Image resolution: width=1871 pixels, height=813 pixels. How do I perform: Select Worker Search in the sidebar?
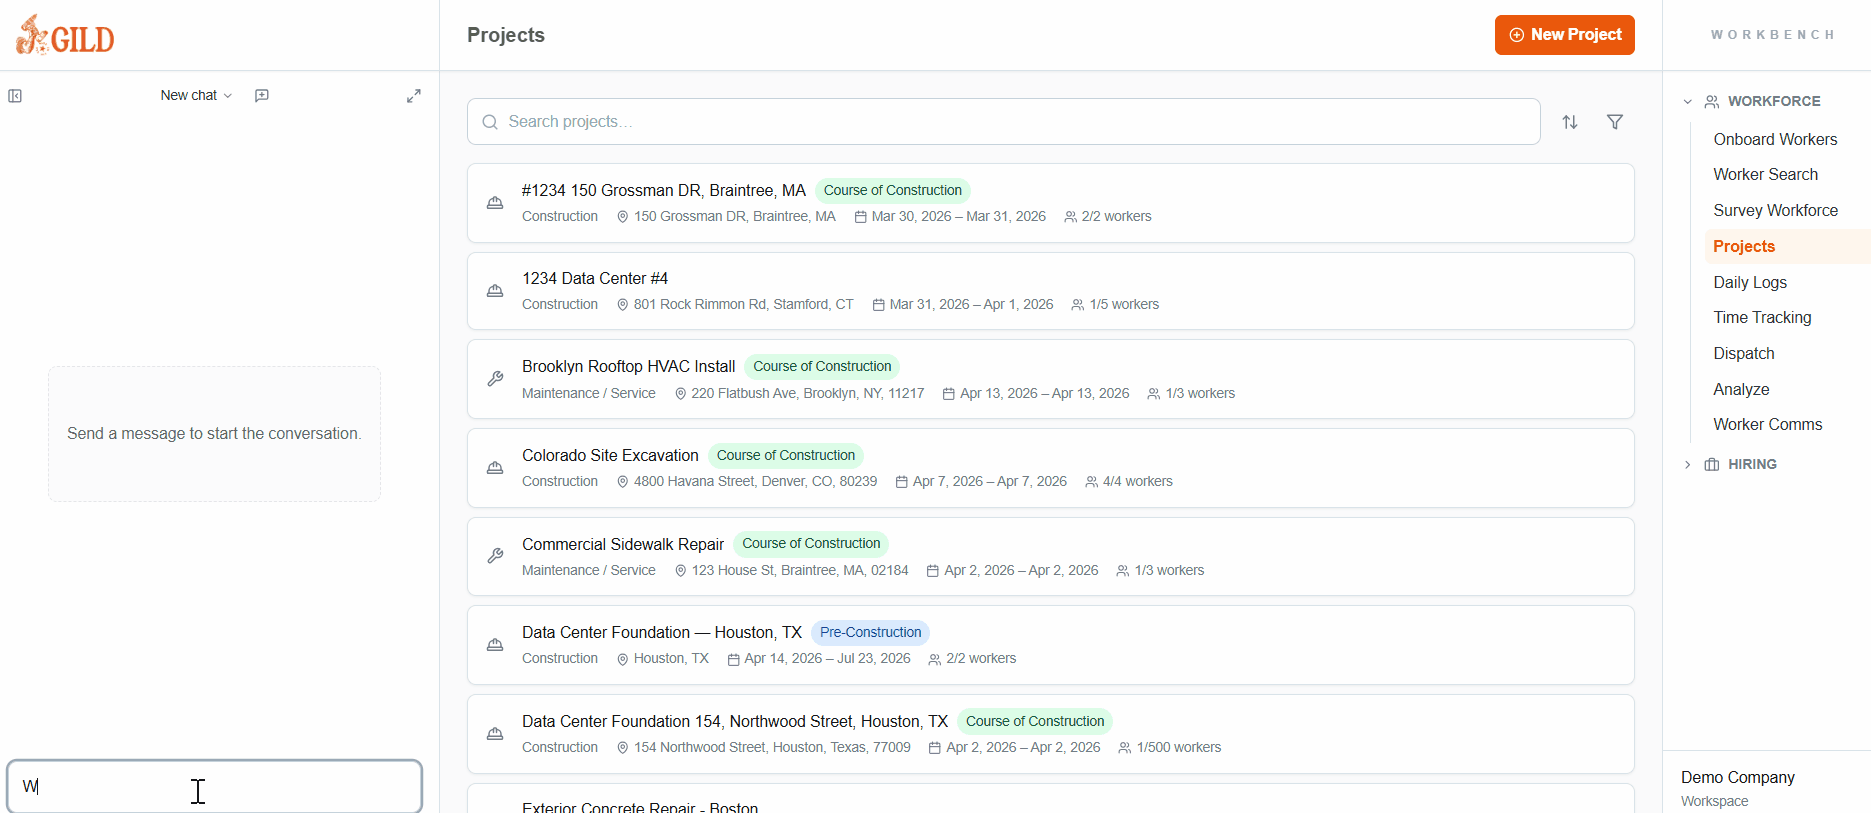[1765, 174]
